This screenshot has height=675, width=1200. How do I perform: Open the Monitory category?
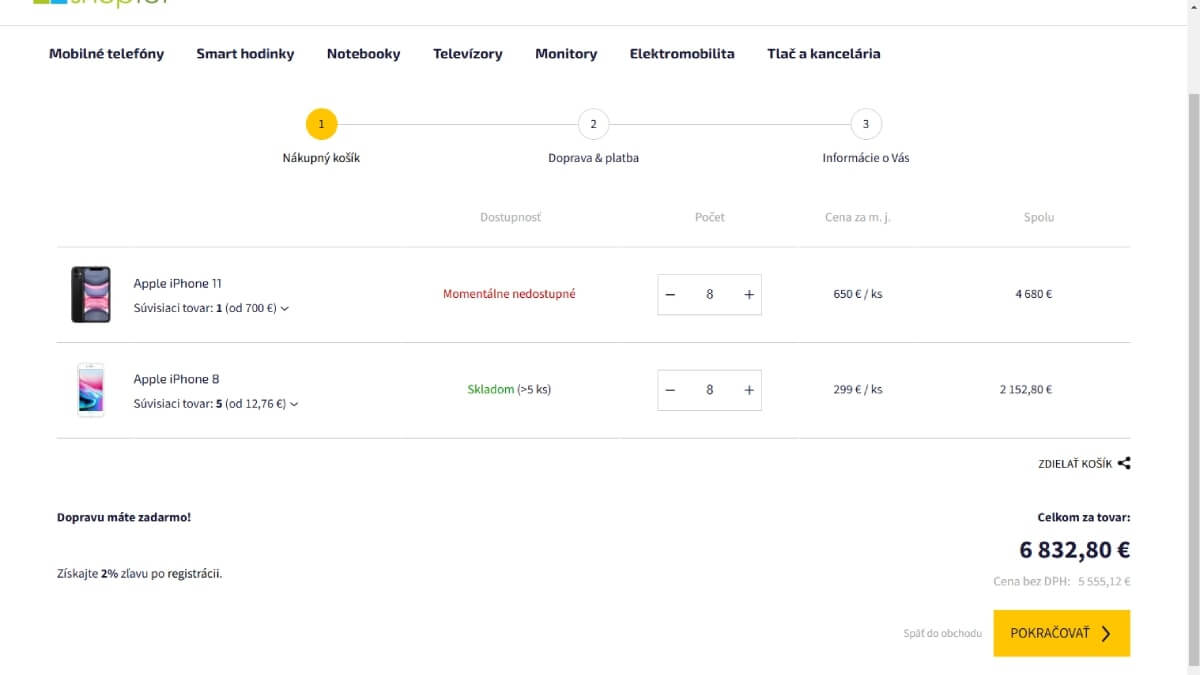(x=566, y=54)
